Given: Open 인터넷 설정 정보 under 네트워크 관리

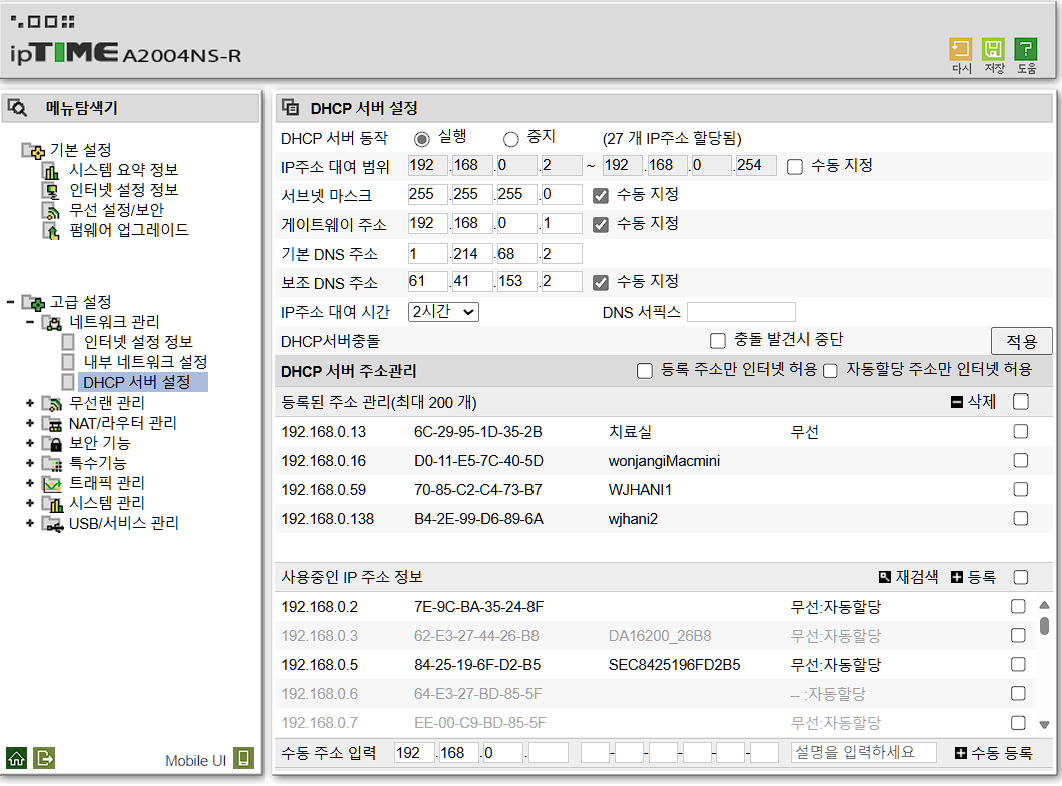Looking at the screenshot, I should click(138, 342).
